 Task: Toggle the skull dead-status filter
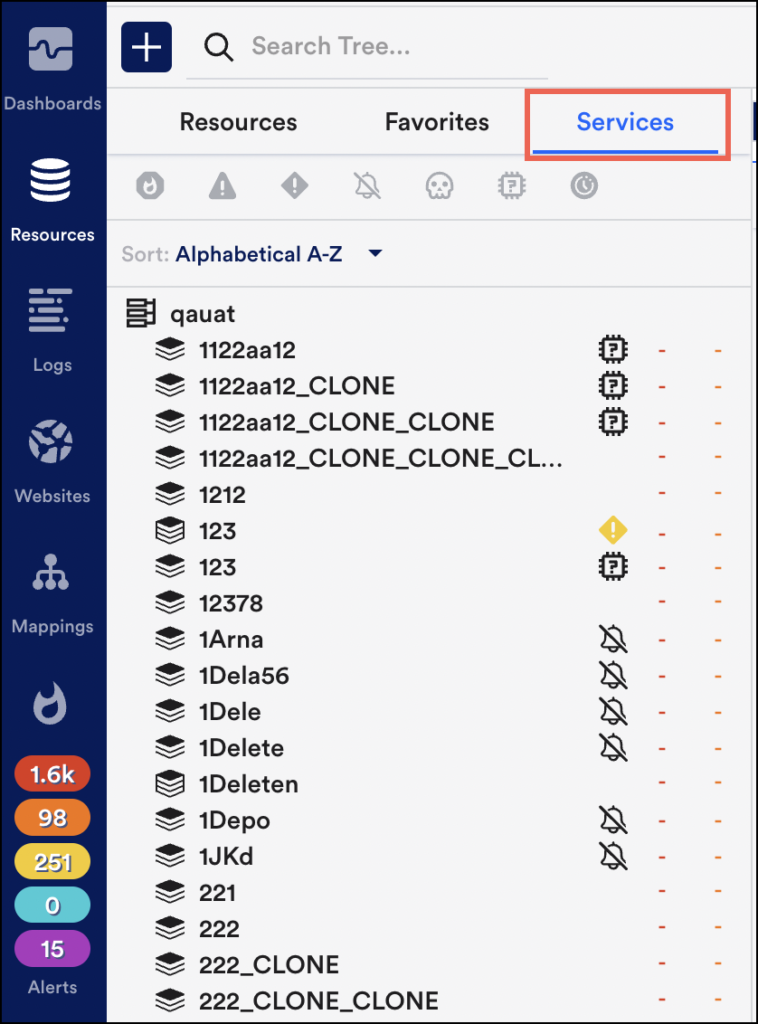pos(439,186)
